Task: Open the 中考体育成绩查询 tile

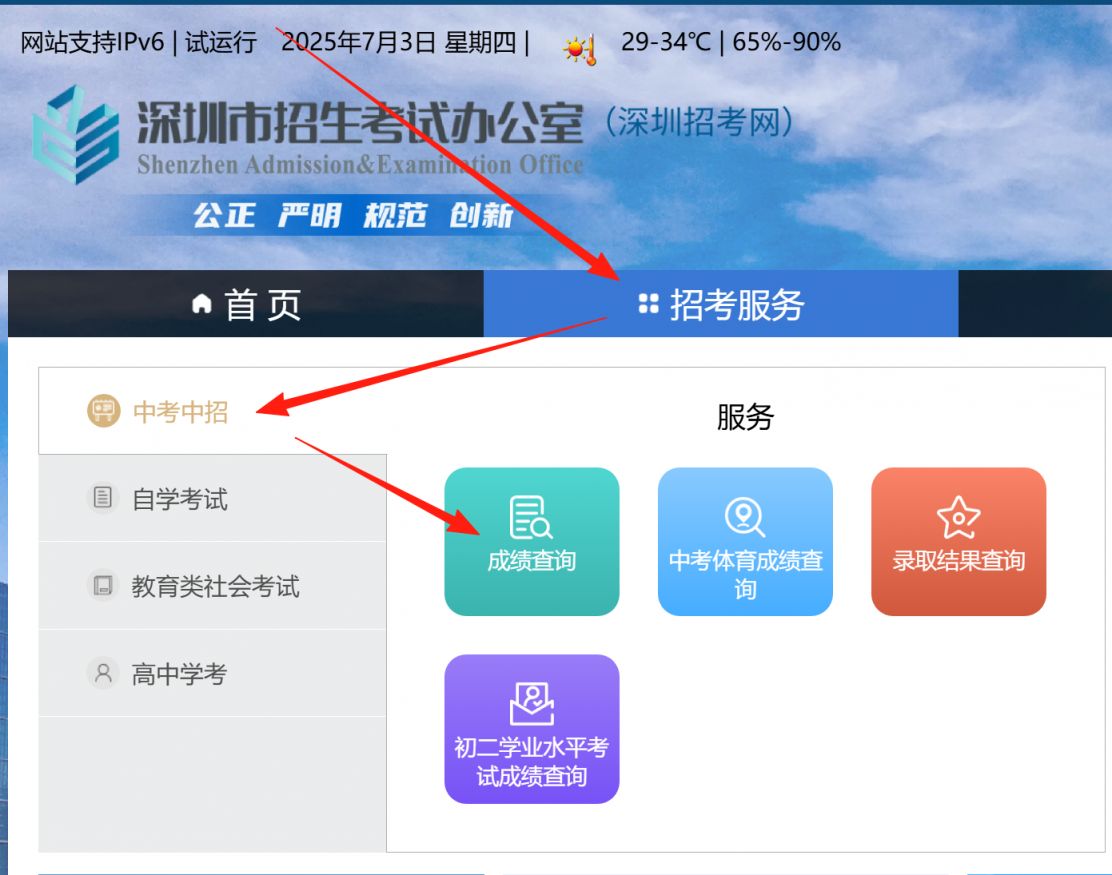Action: point(745,542)
